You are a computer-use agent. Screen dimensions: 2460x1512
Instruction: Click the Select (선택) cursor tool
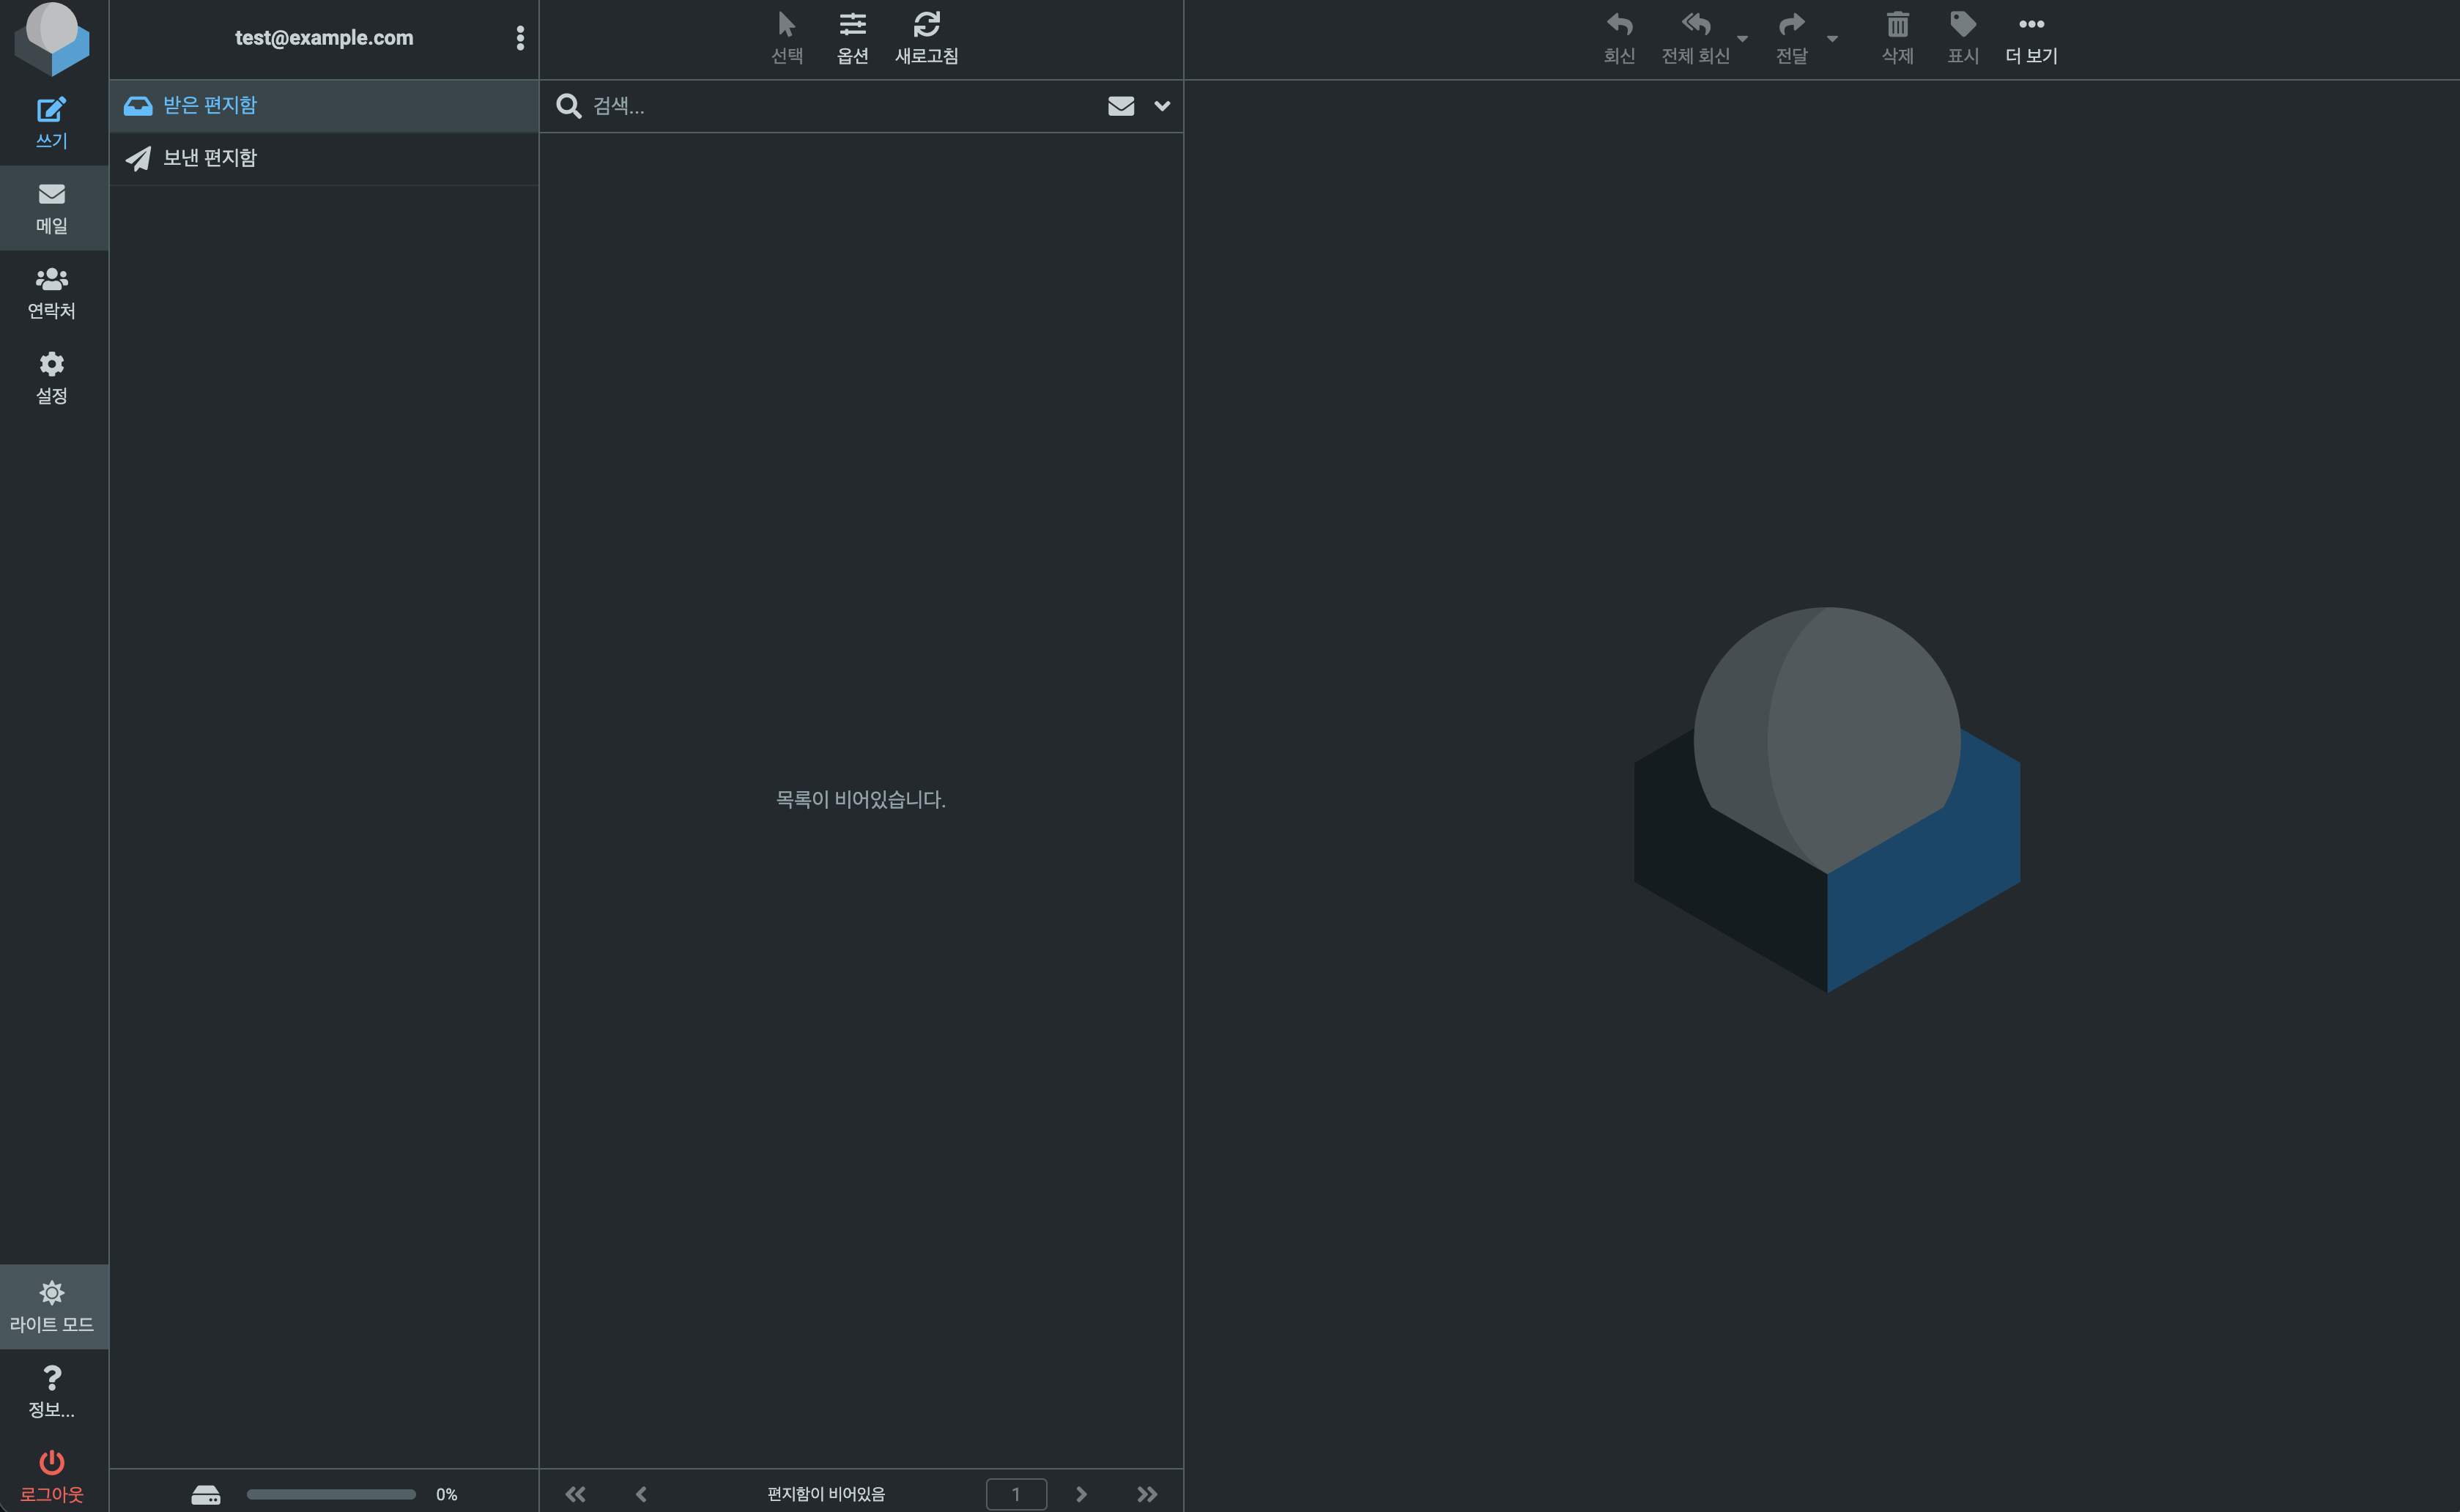(786, 38)
